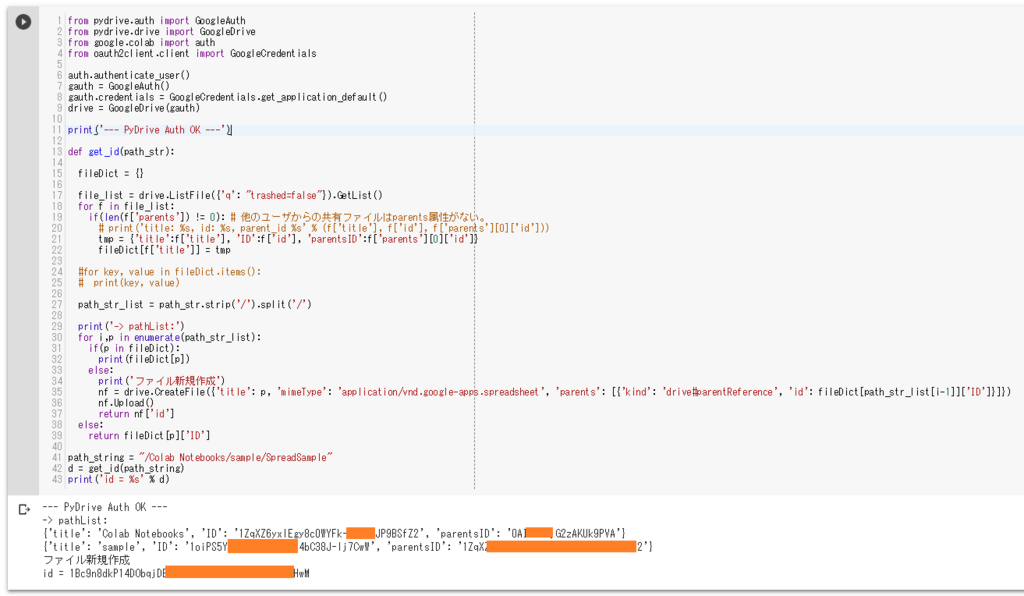Click the 'gauth.credentials' assignment line
This screenshot has height=596, width=1024.
coord(227,97)
